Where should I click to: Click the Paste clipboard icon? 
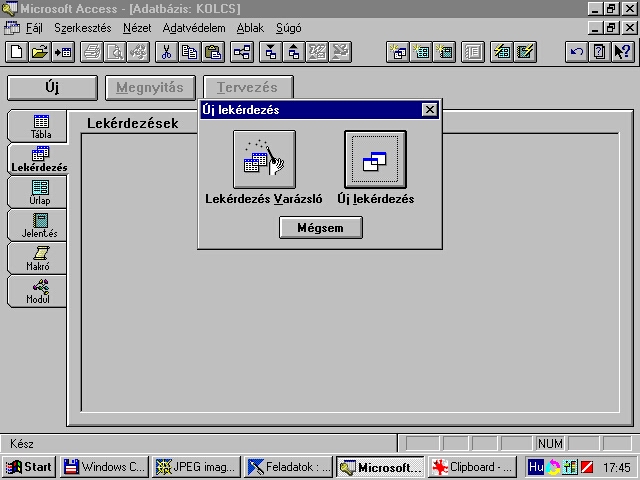coord(213,52)
